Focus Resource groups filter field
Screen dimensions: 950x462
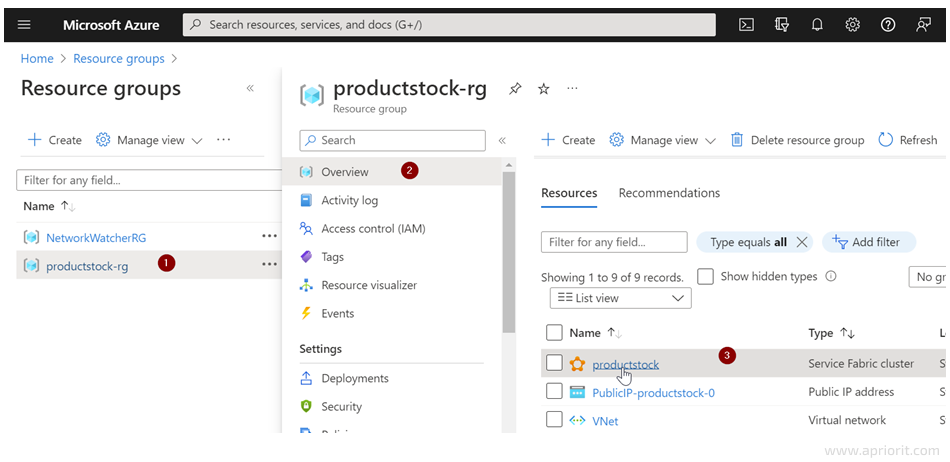(149, 180)
